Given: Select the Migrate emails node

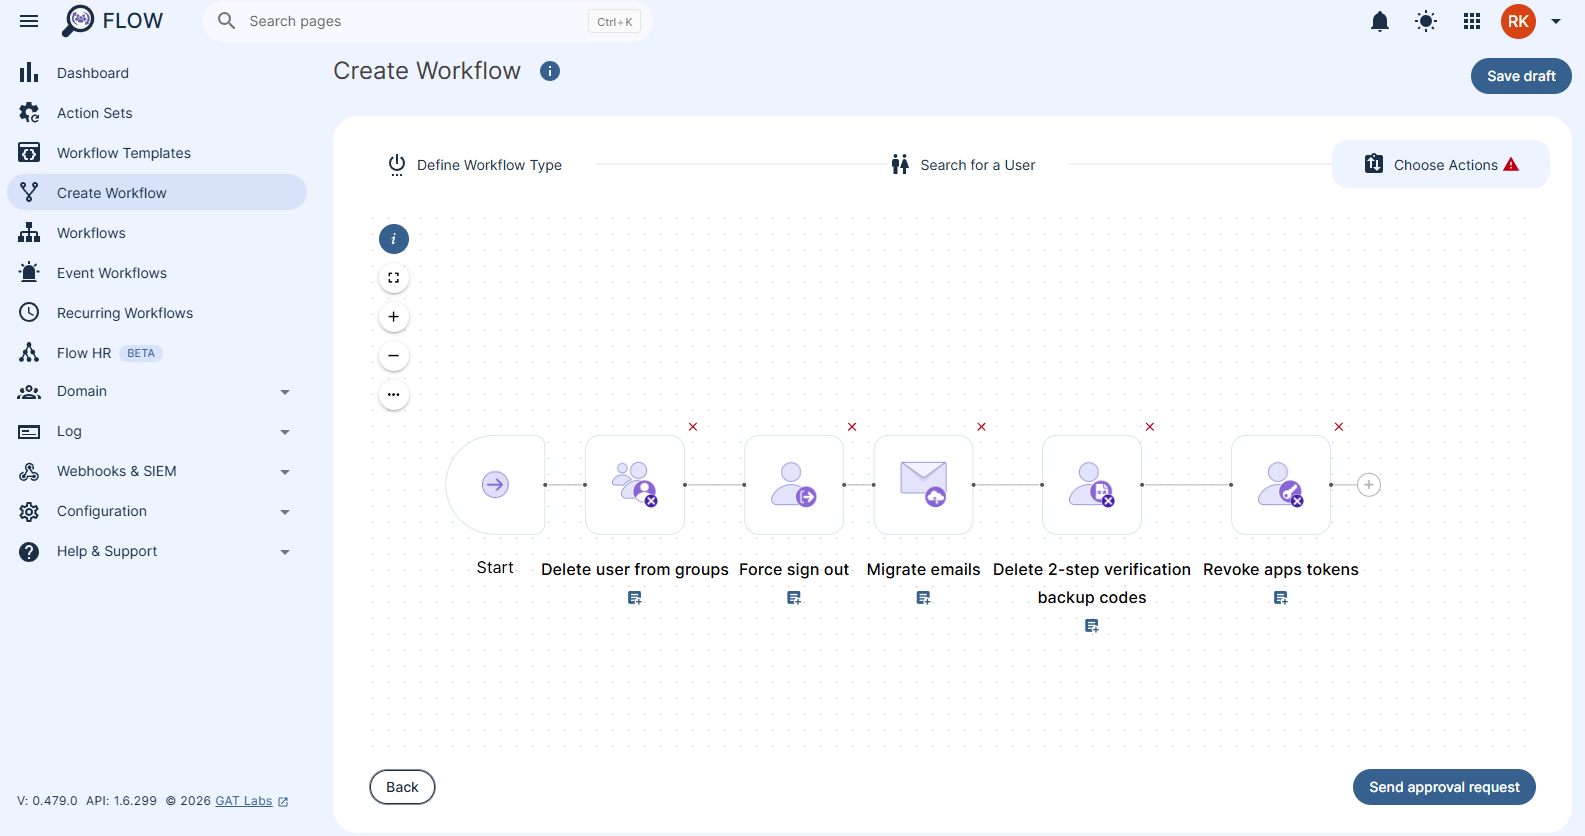Looking at the screenshot, I should [x=923, y=485].
